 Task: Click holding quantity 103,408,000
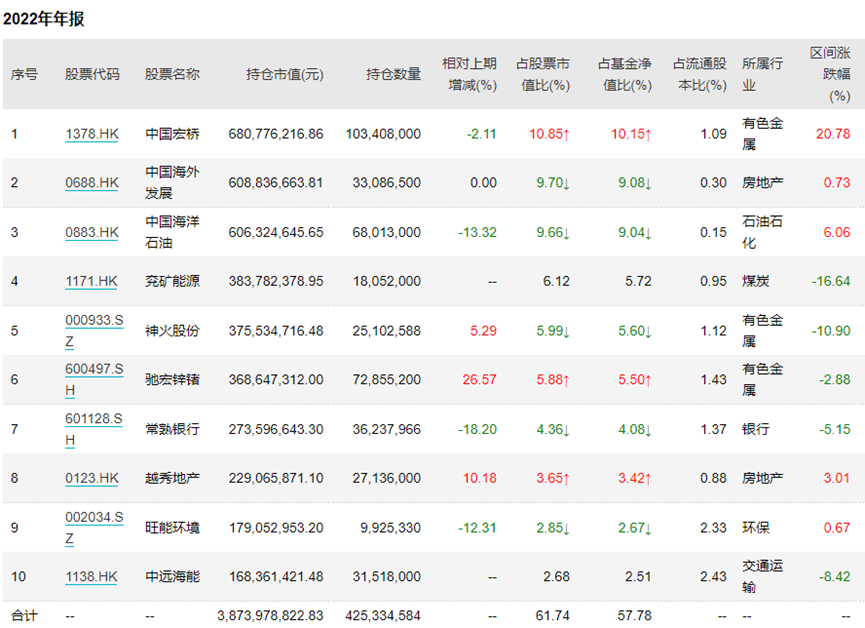tap(383, 134)
